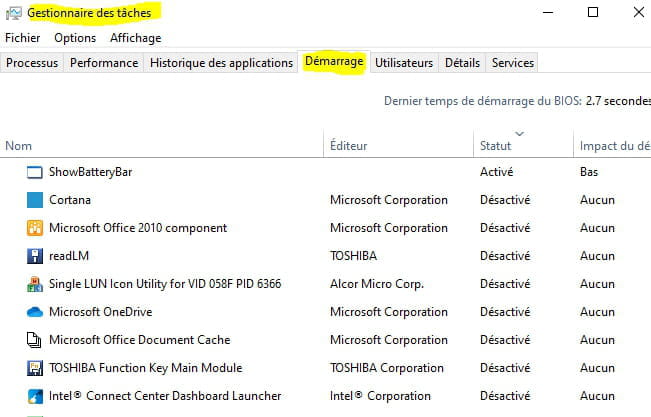Select Microsoft Office Document Cache entry
Screen dimensions: 651x417
point(140,340)
